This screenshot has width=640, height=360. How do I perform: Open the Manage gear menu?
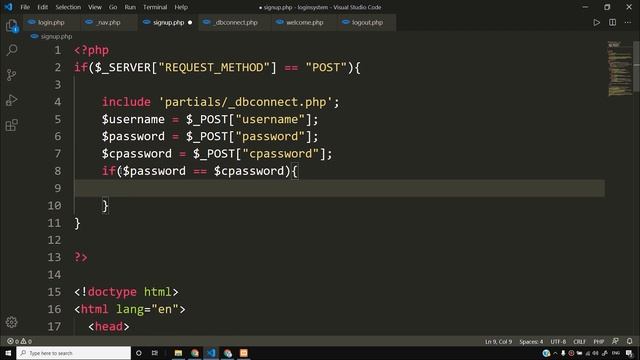tap(11, 322)
